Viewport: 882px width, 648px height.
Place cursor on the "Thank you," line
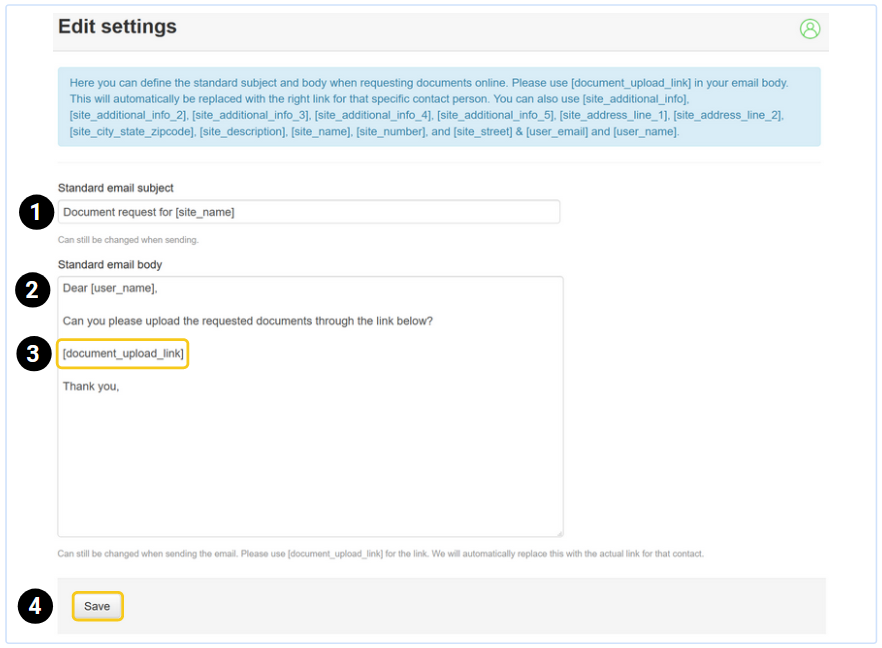[91, 386]
